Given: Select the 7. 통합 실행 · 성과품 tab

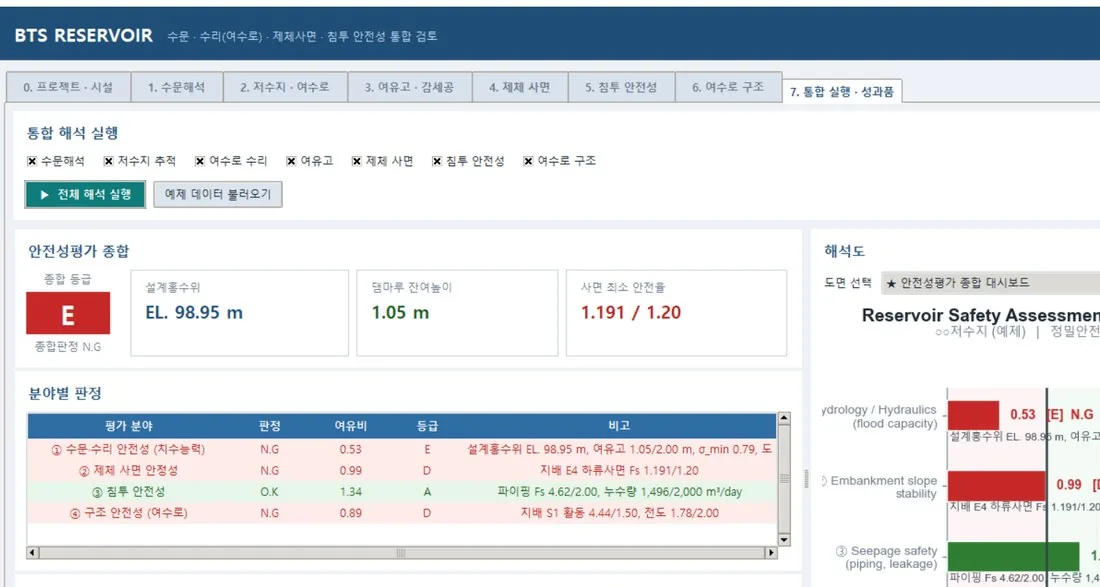Looking at the screenshot, I should tap(842, 91).
